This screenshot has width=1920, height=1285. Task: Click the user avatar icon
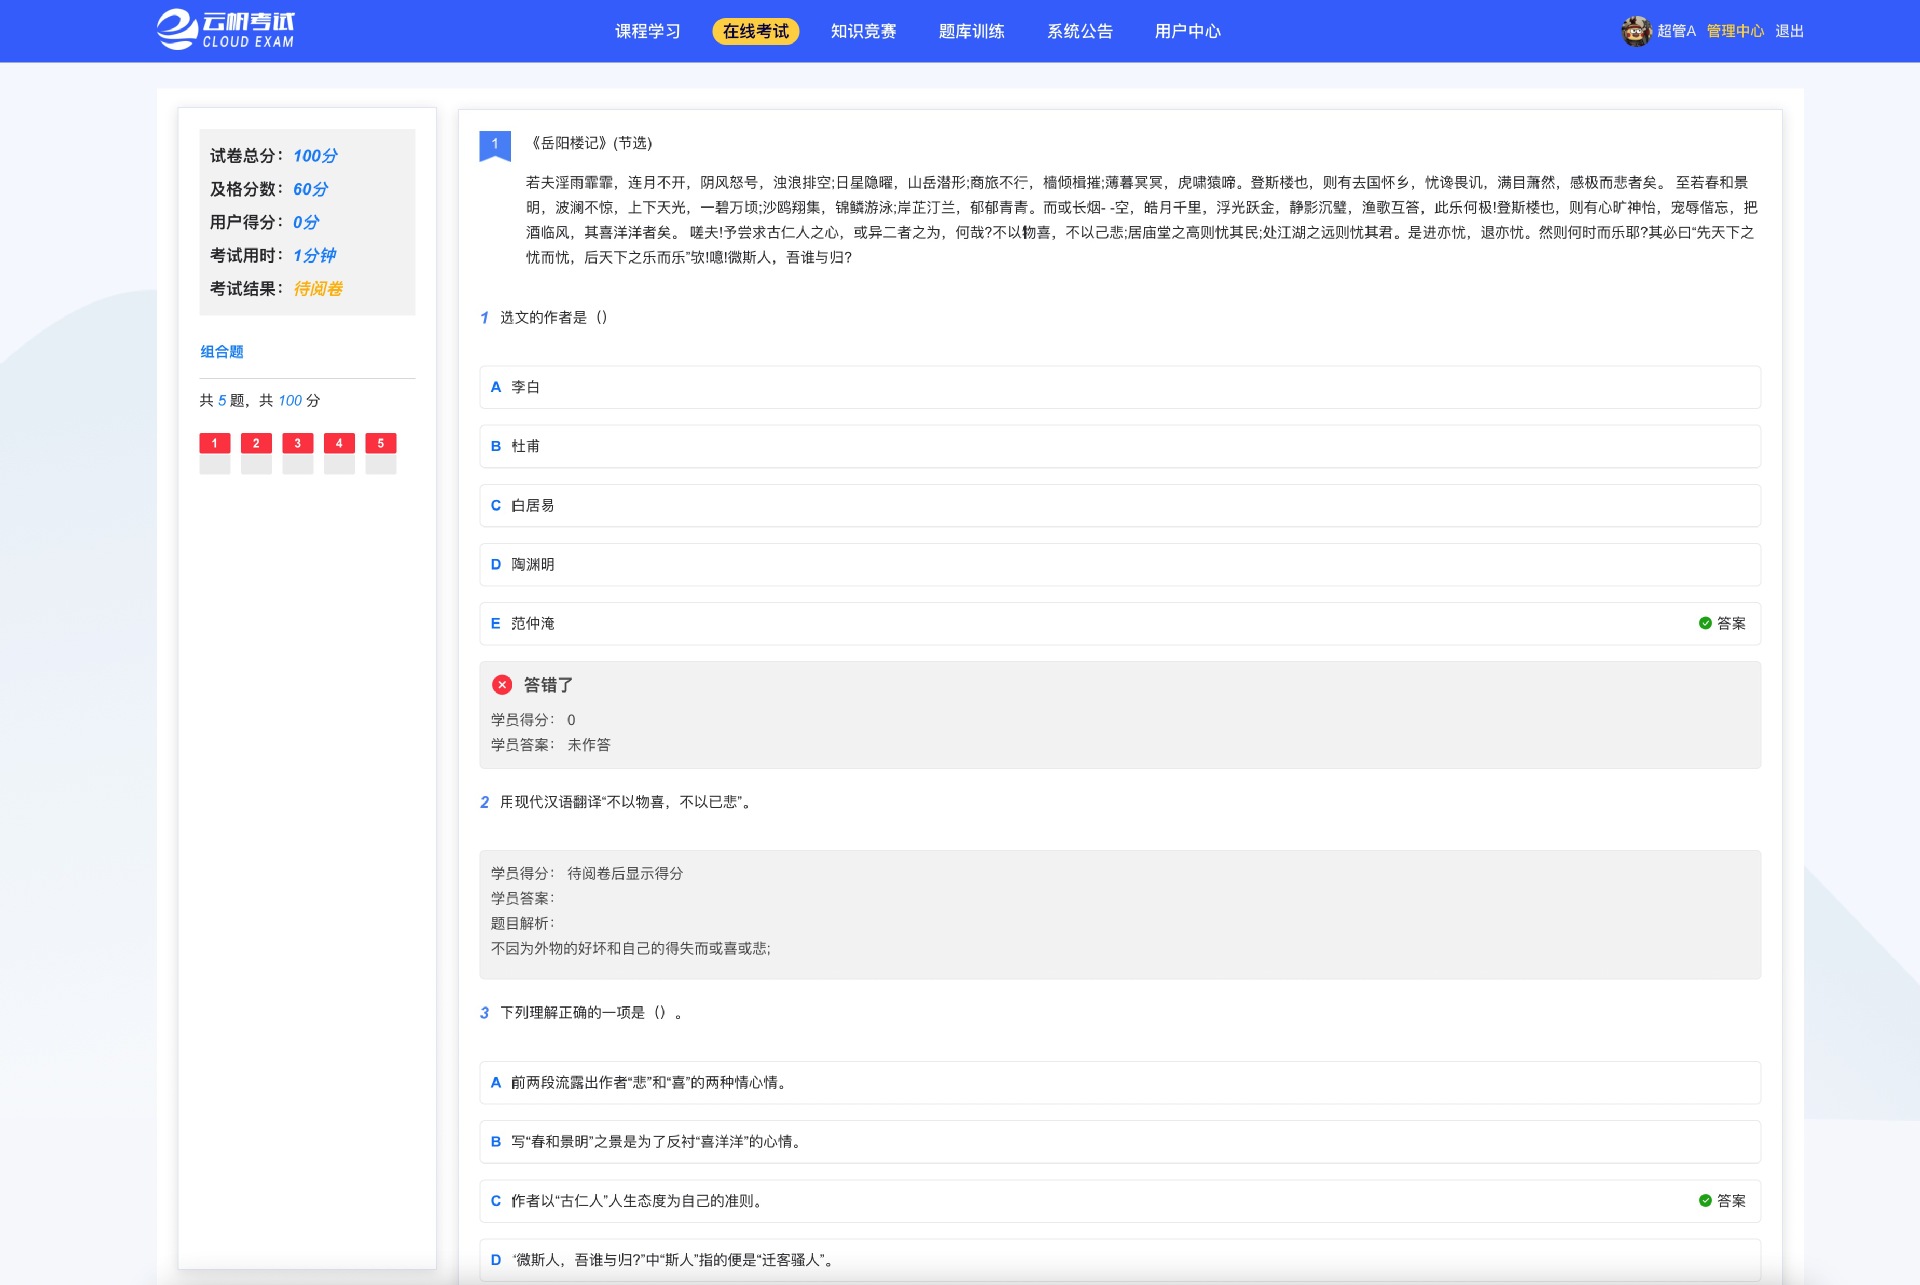click(1636, 31)
